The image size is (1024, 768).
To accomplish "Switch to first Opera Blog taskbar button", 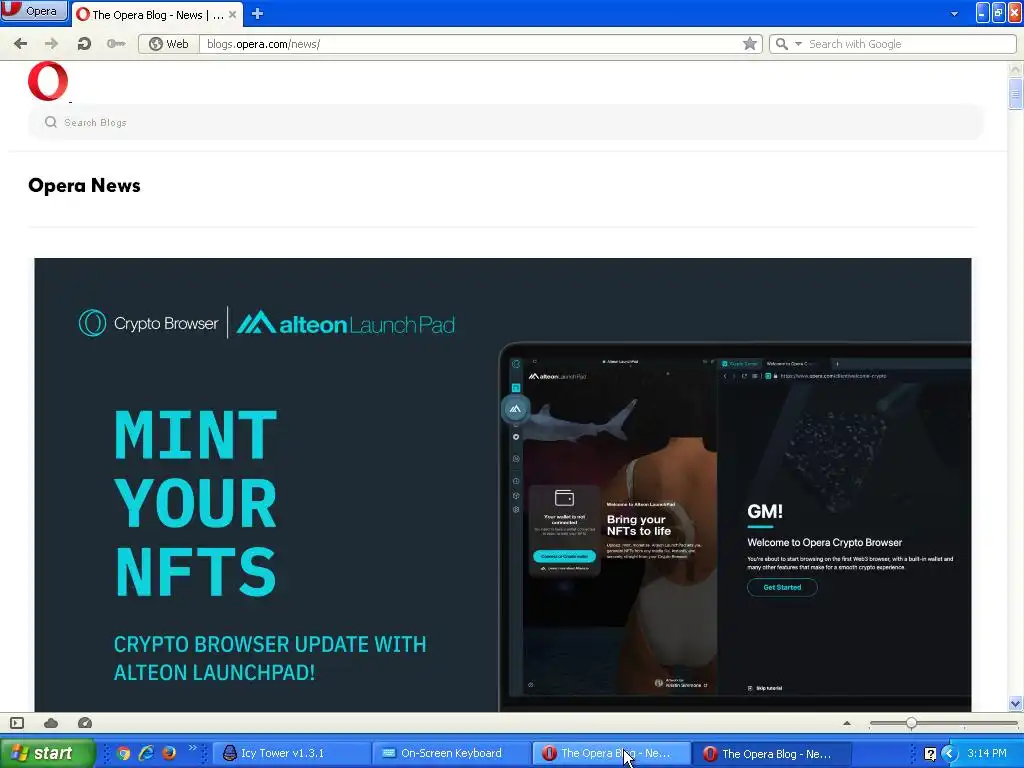I will [x=612, y=753].
